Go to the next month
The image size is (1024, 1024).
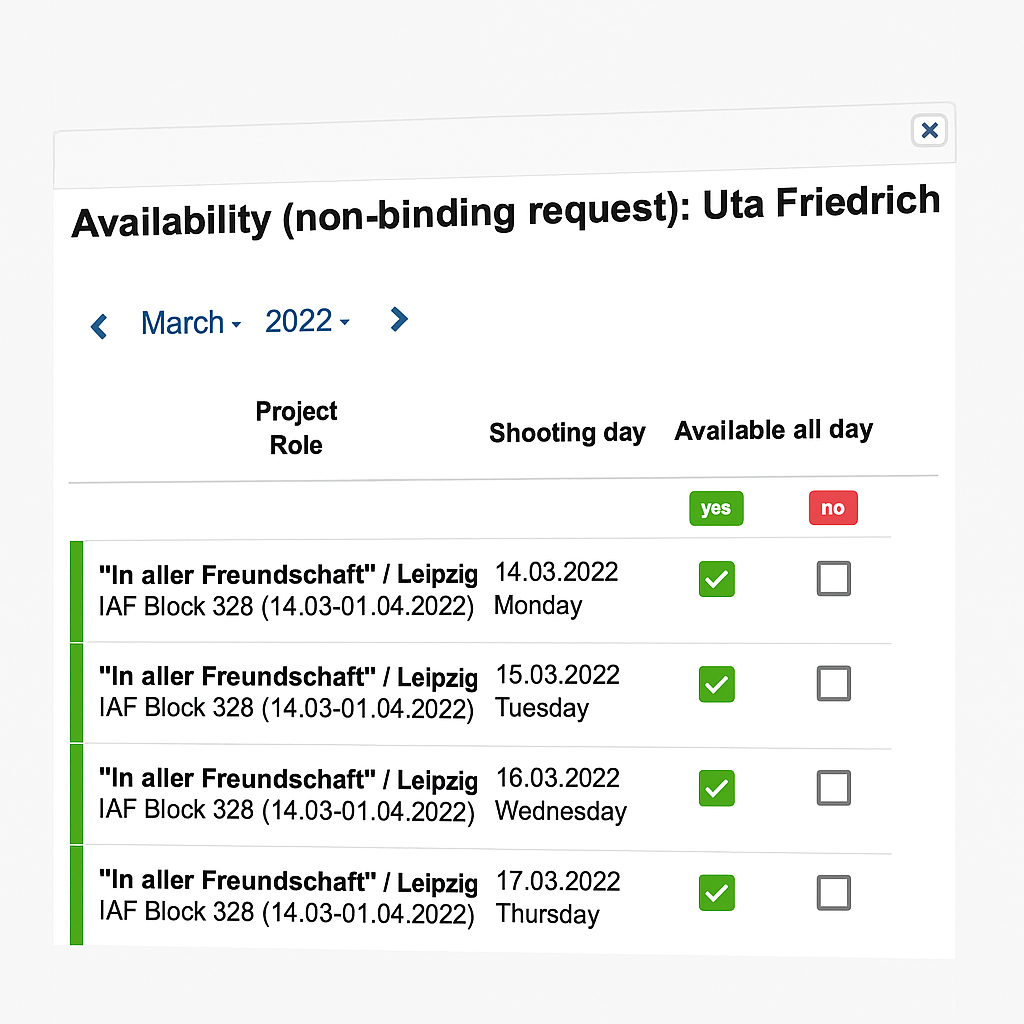(x=398, y=319)
